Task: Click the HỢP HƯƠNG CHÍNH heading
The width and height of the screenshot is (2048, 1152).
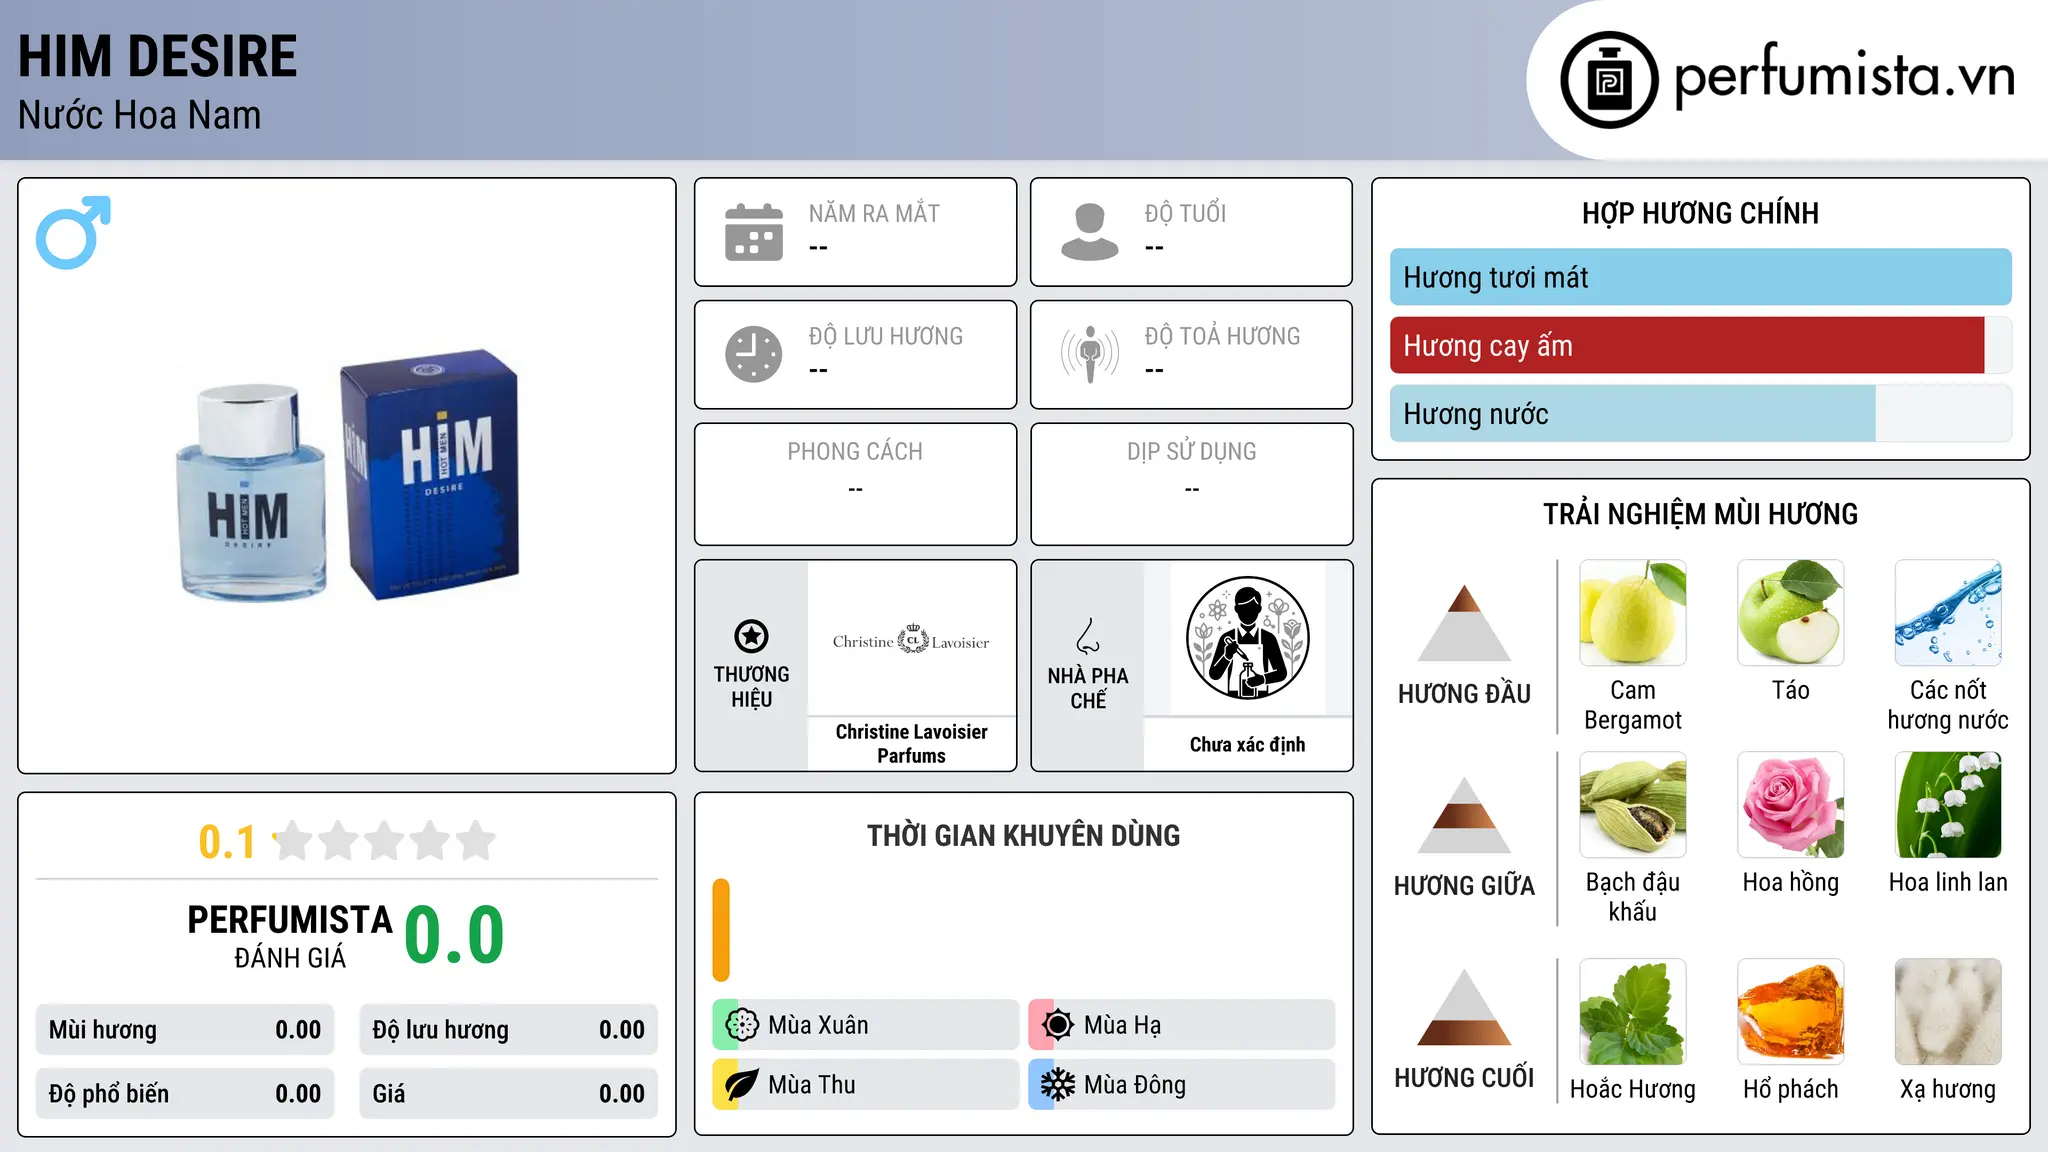Action: (x=1700, y=213)
